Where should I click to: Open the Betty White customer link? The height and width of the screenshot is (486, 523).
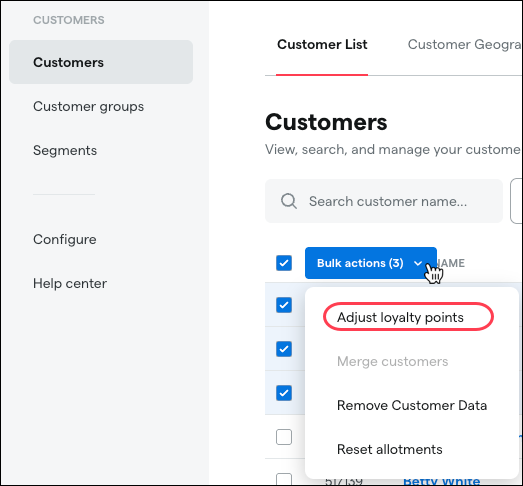click(x=442, y=481)
